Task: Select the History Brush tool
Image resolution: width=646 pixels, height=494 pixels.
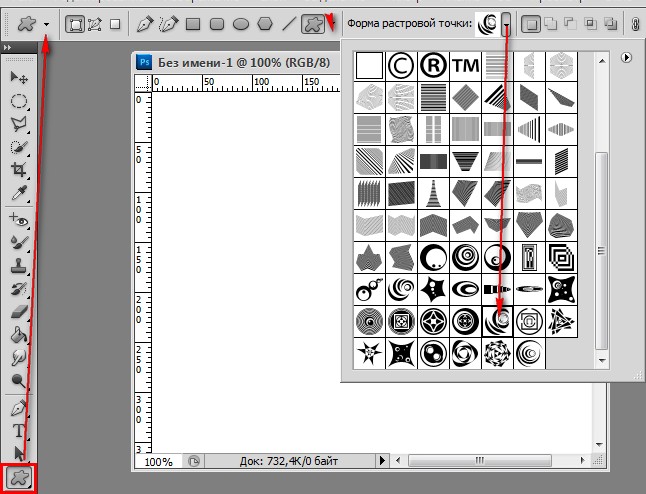Action: click(19, 288)
